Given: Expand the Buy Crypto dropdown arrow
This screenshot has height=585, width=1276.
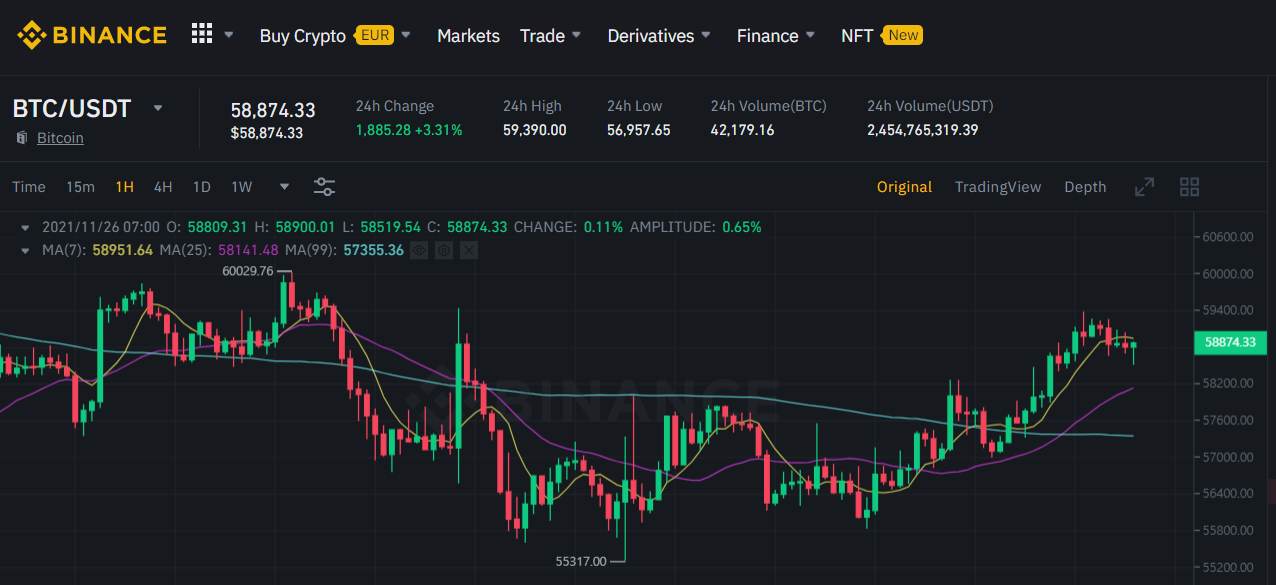Looking at the screenshot, I should 405,35.
